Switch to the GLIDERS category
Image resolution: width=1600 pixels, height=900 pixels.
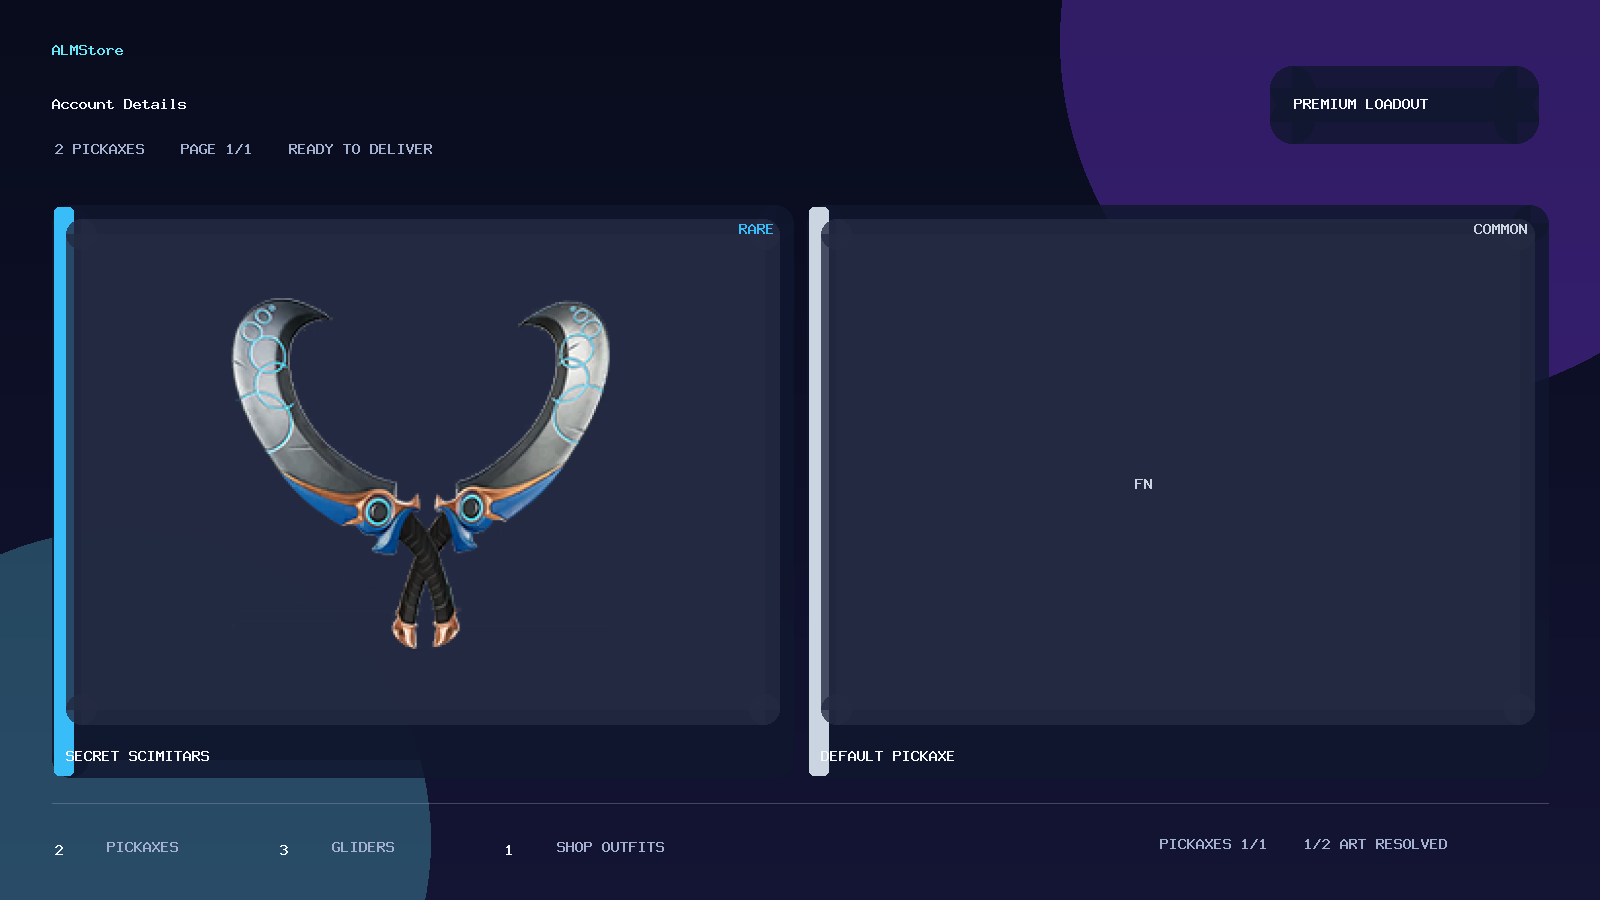tap(363, 847)
